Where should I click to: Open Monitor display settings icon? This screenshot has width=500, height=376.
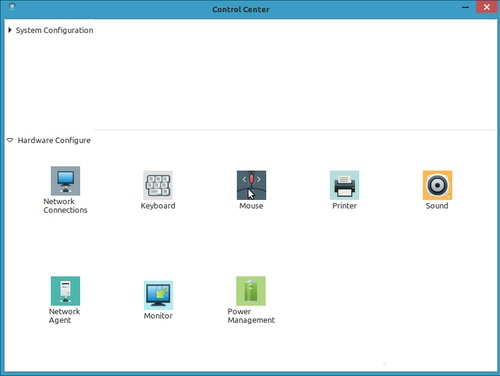click(158, 295)
